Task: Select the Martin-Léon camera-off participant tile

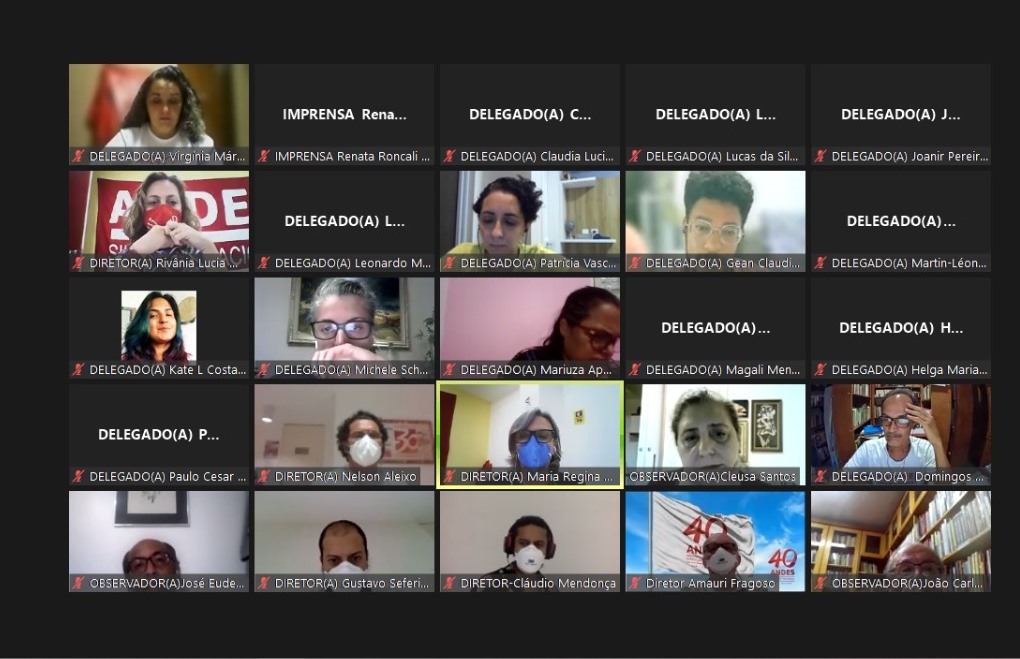Action: 900,221
